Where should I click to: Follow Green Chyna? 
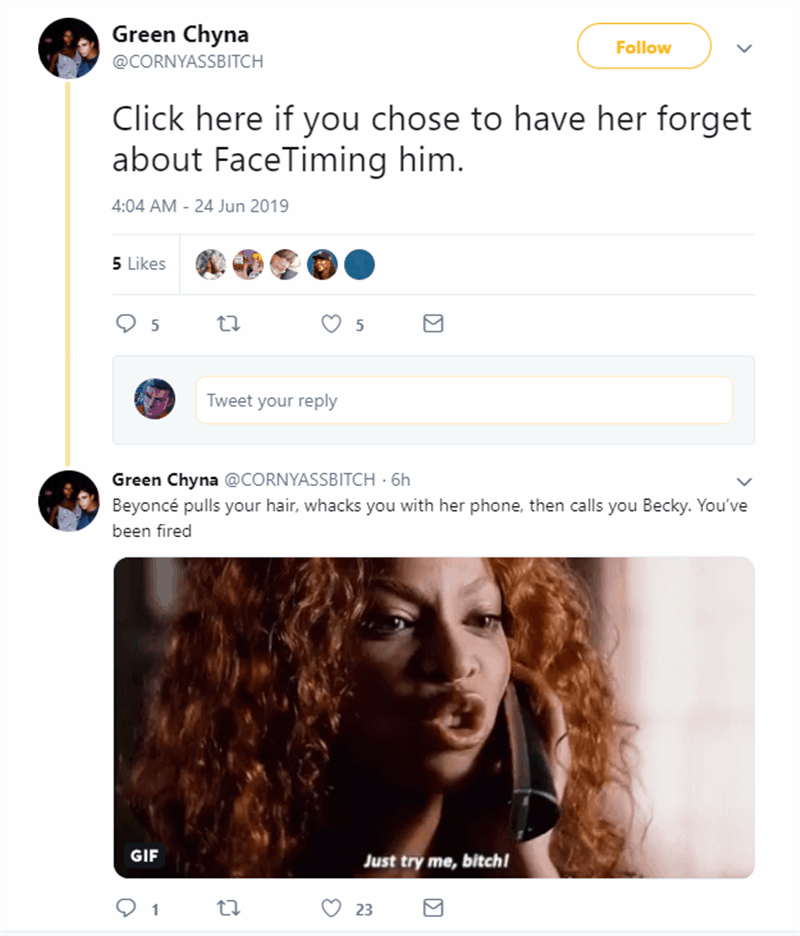pyautogui.click(x=643, y=47)
